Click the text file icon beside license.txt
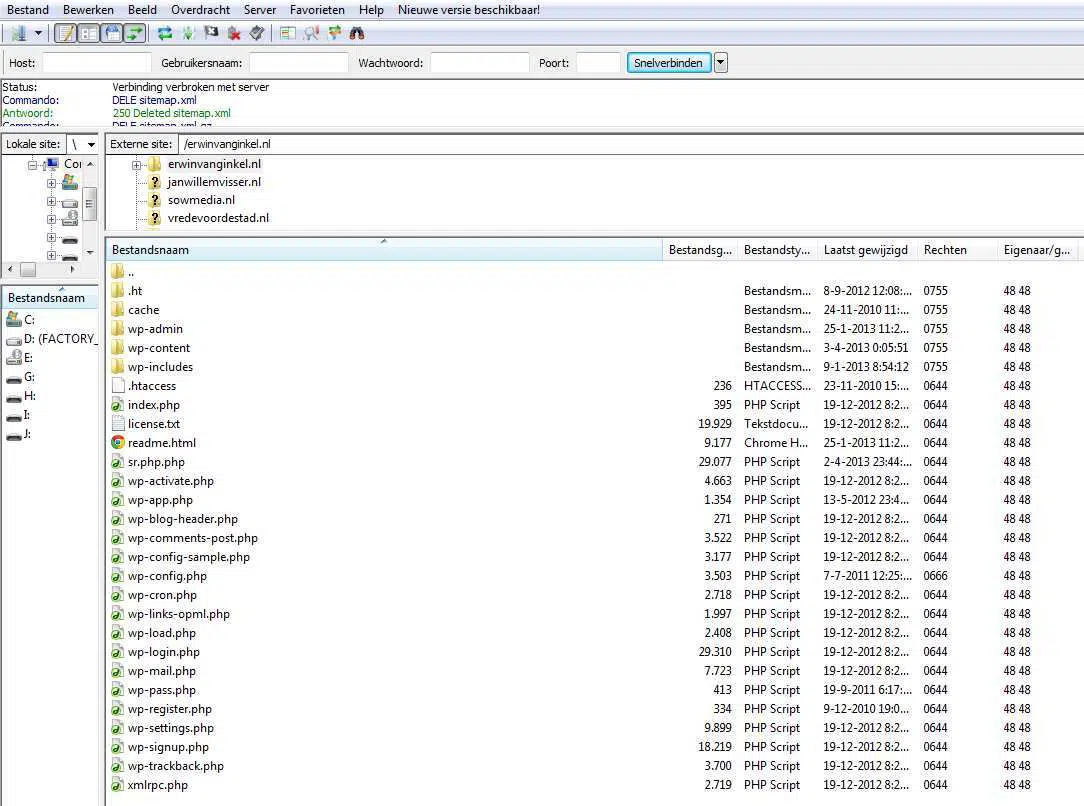The image size is (1084, 806). (118, 424)
